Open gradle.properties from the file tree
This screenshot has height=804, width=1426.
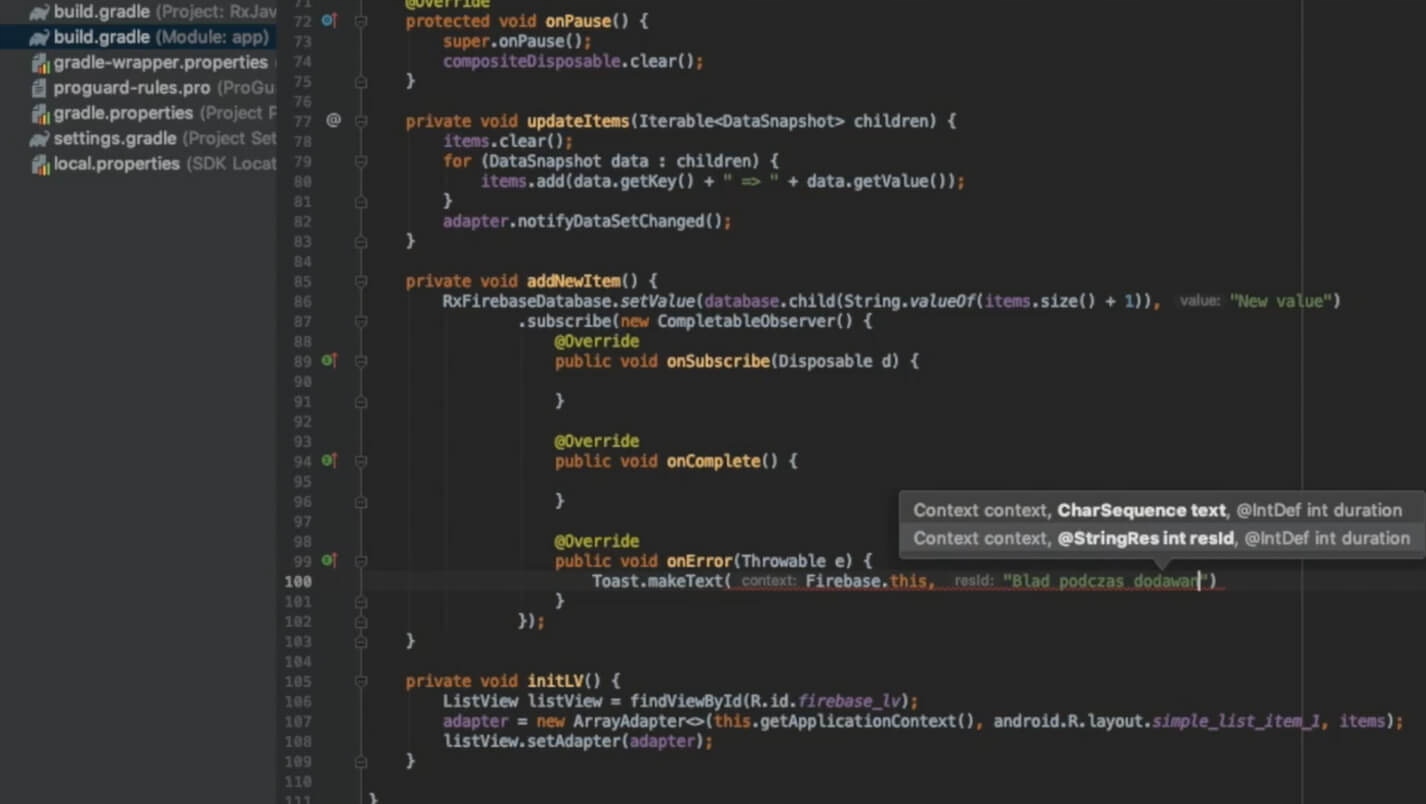(165, 114)
